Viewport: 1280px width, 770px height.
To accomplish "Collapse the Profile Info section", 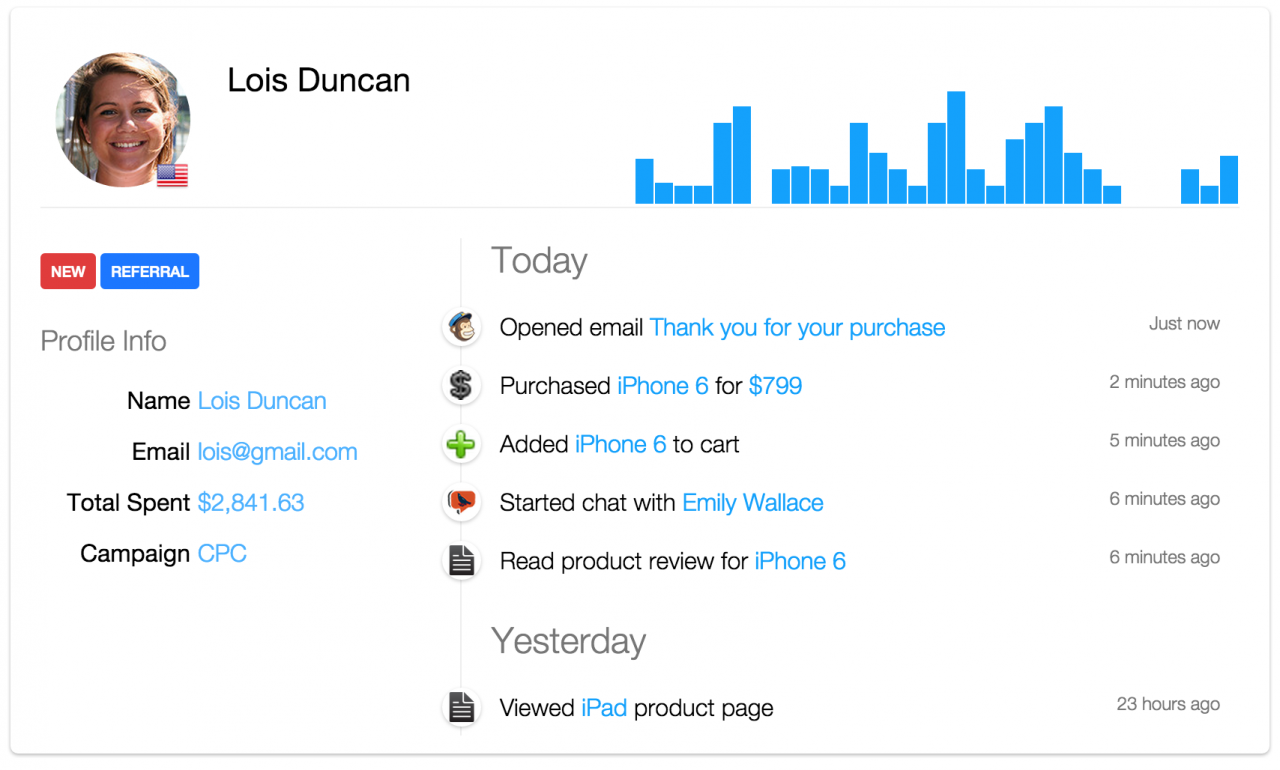I will (103, 341).
